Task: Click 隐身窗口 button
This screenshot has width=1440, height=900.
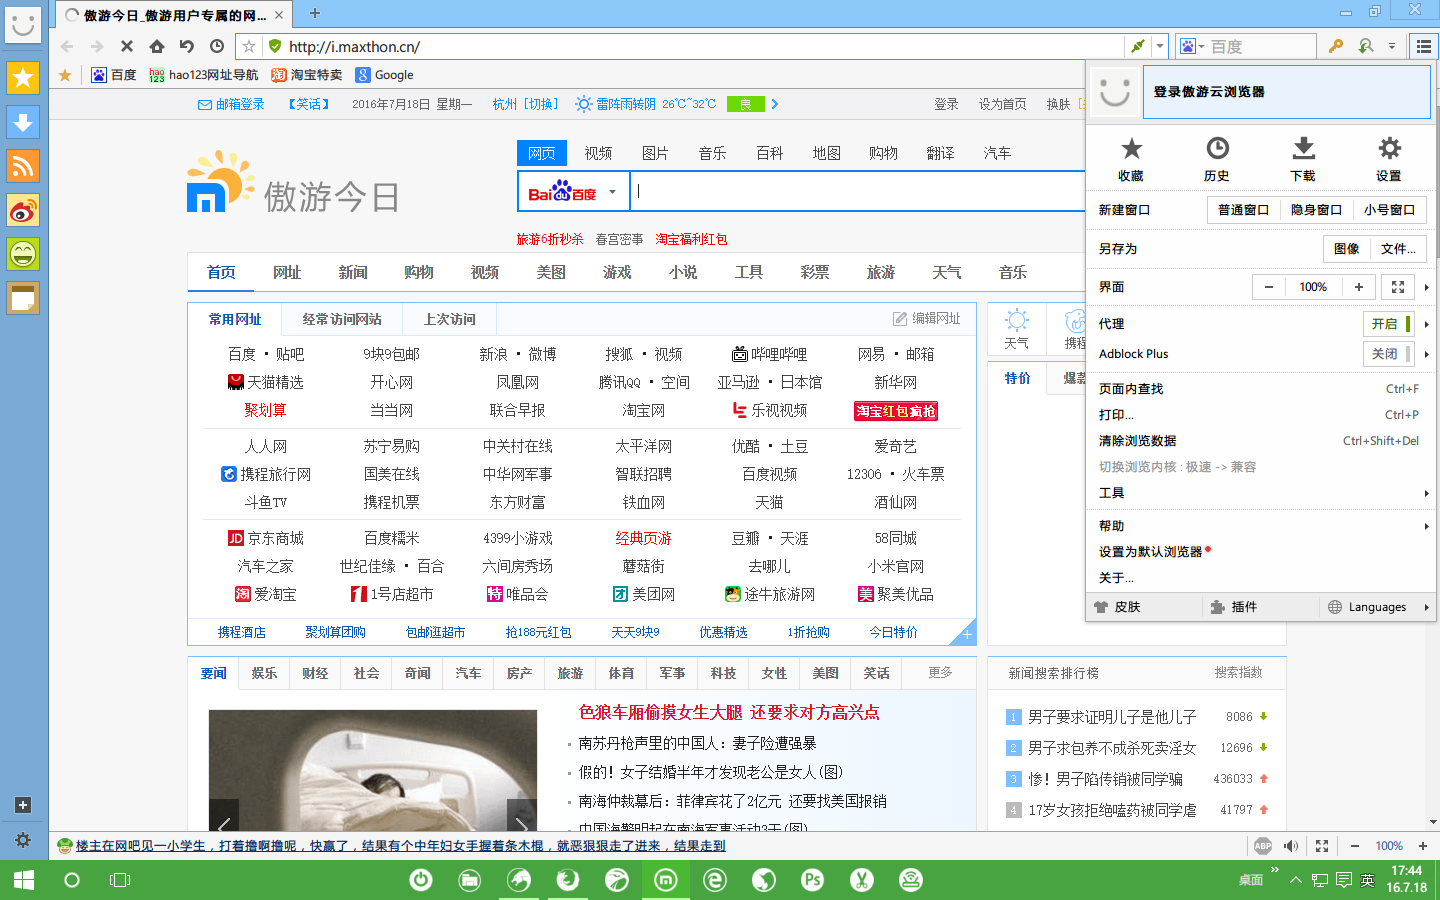Action: (x=1316, y=210)
